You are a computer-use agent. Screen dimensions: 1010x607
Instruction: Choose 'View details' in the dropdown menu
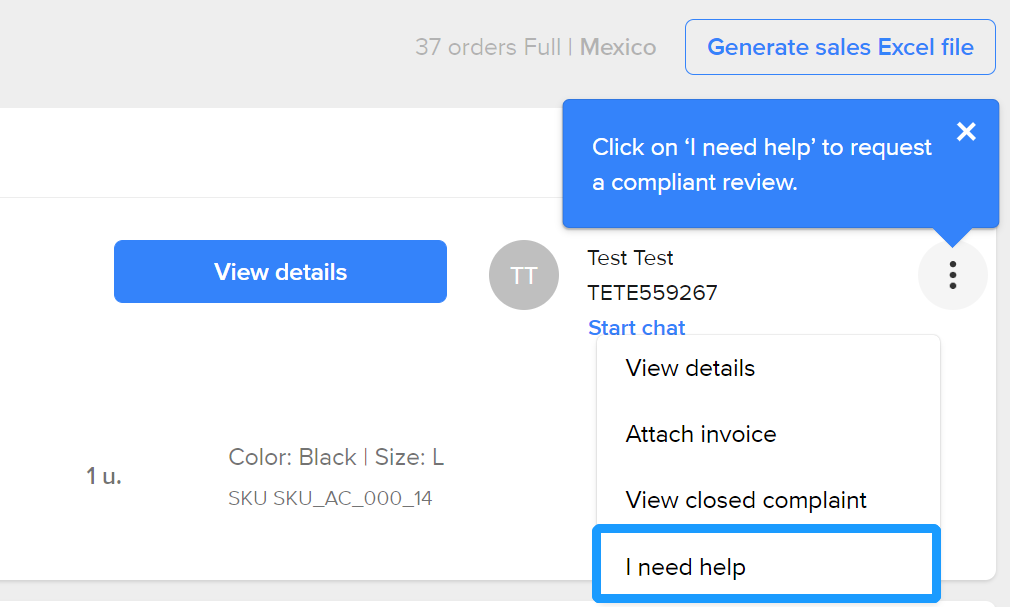pos(690,368)
